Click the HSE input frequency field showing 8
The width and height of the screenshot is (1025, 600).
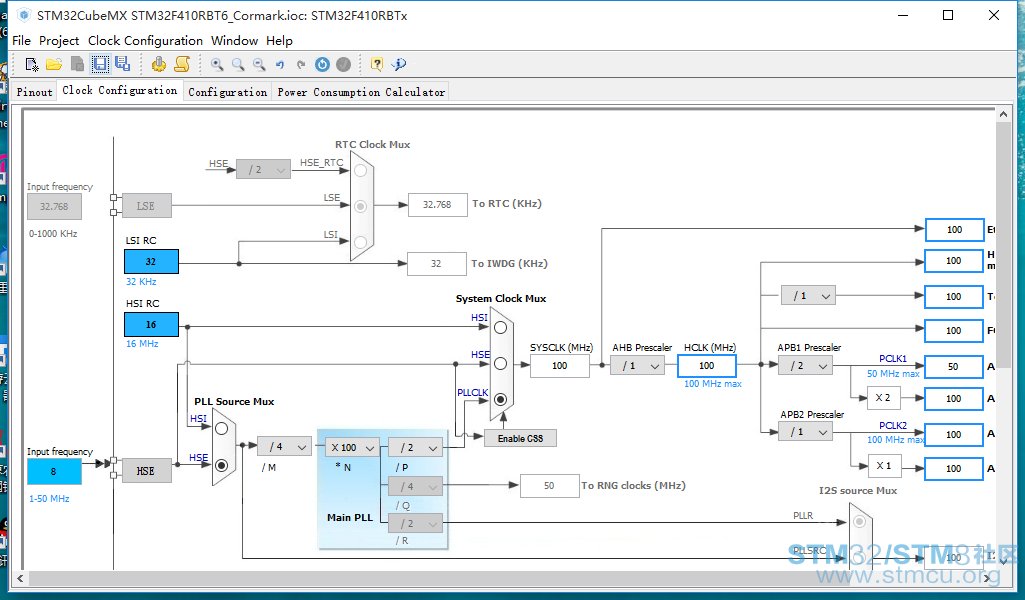click(54, 471)
